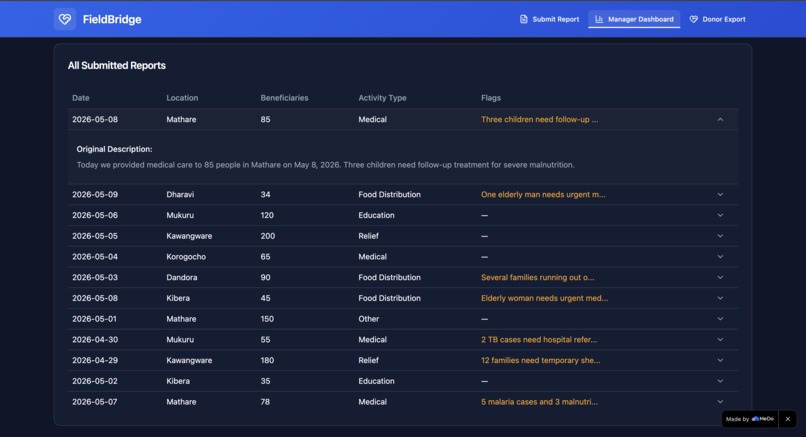
Task: Click the Manager Dashboard chart icon
Action: 599,19
